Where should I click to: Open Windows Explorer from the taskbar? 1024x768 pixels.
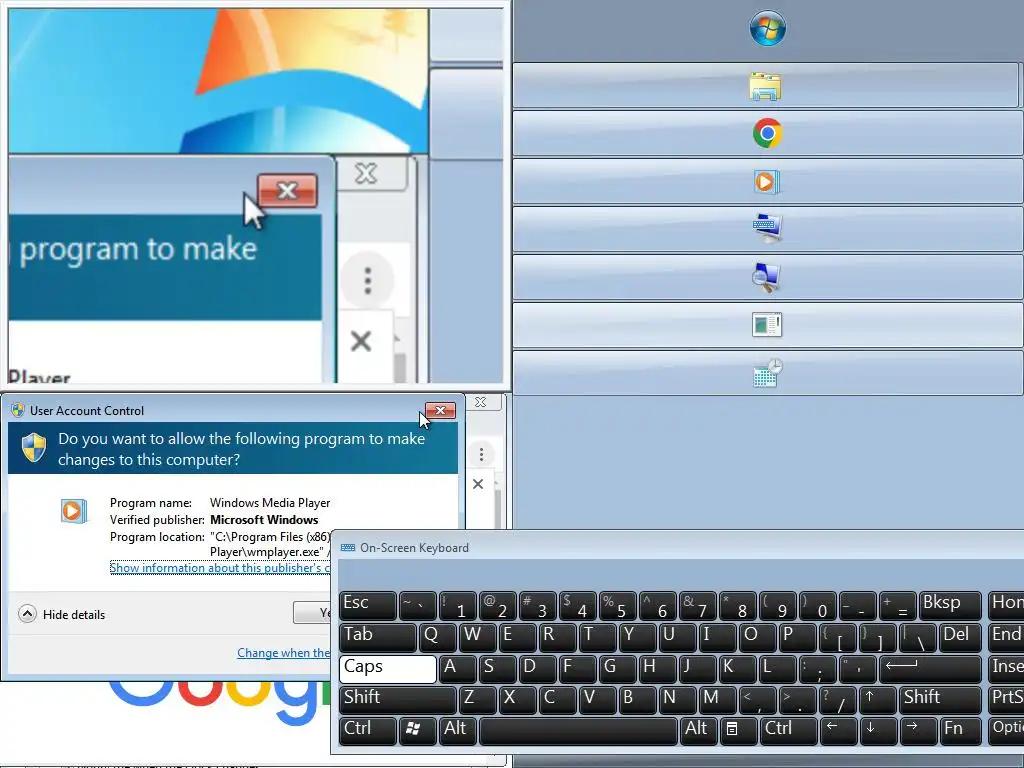coord(765,86)
